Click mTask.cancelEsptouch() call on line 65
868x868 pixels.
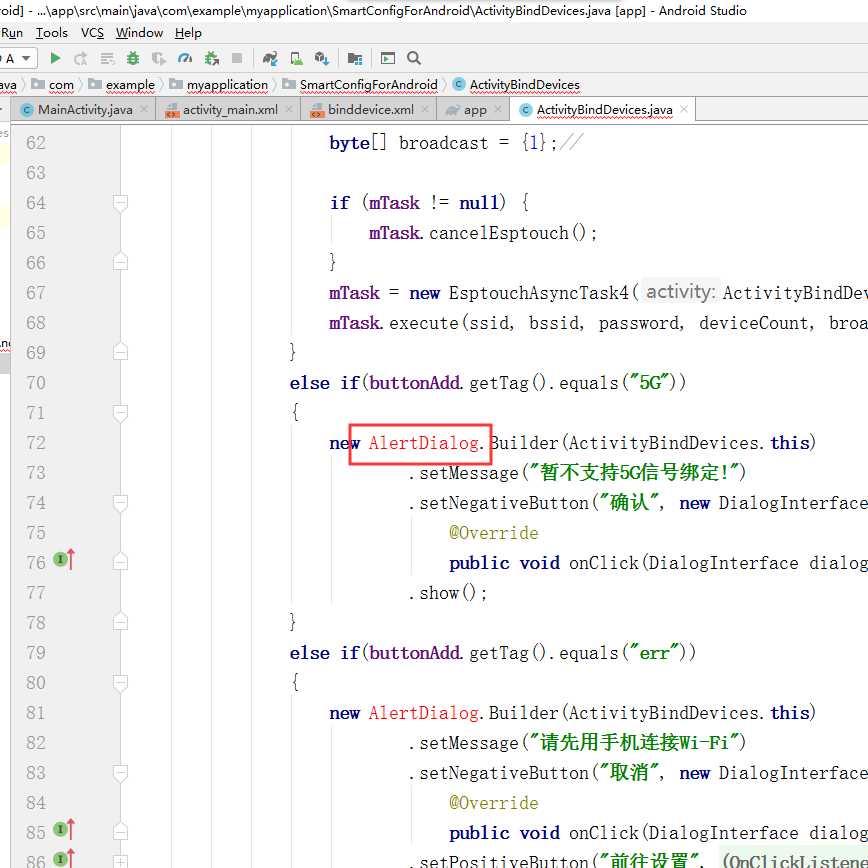coord(483,233)
